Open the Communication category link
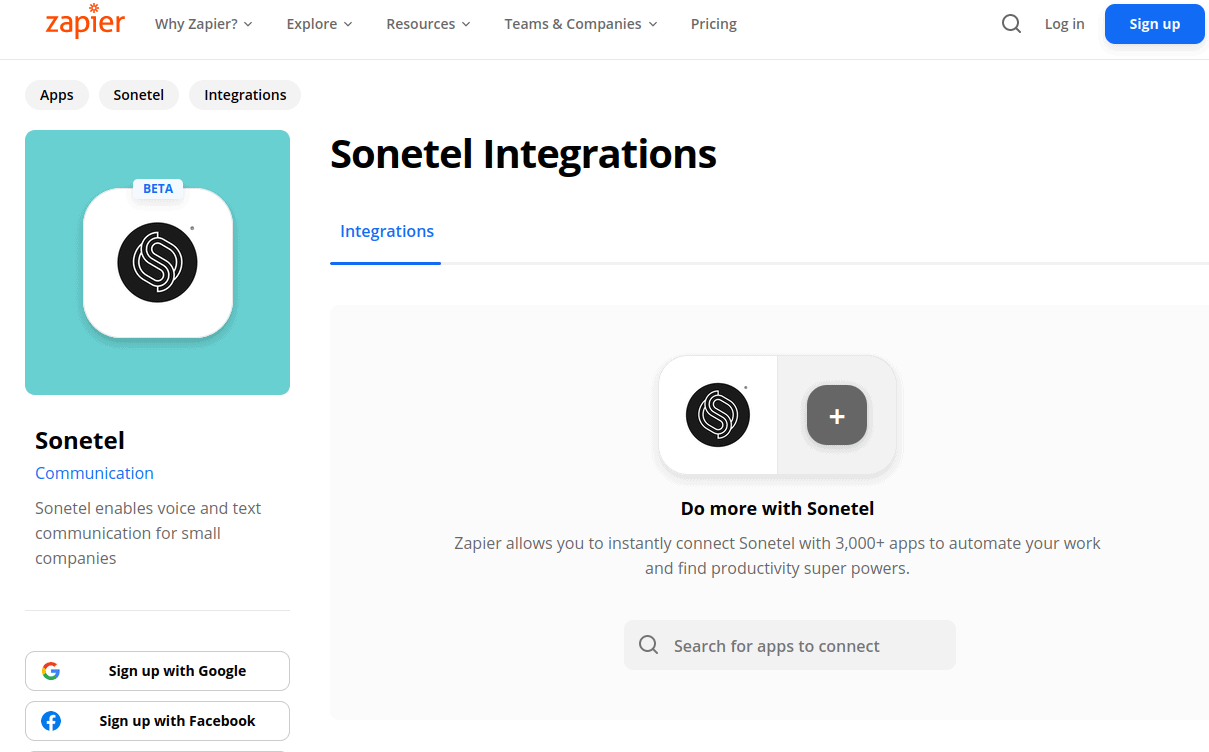The width and height of the screenshot is (1209, 752). click(x=94, y=472)
